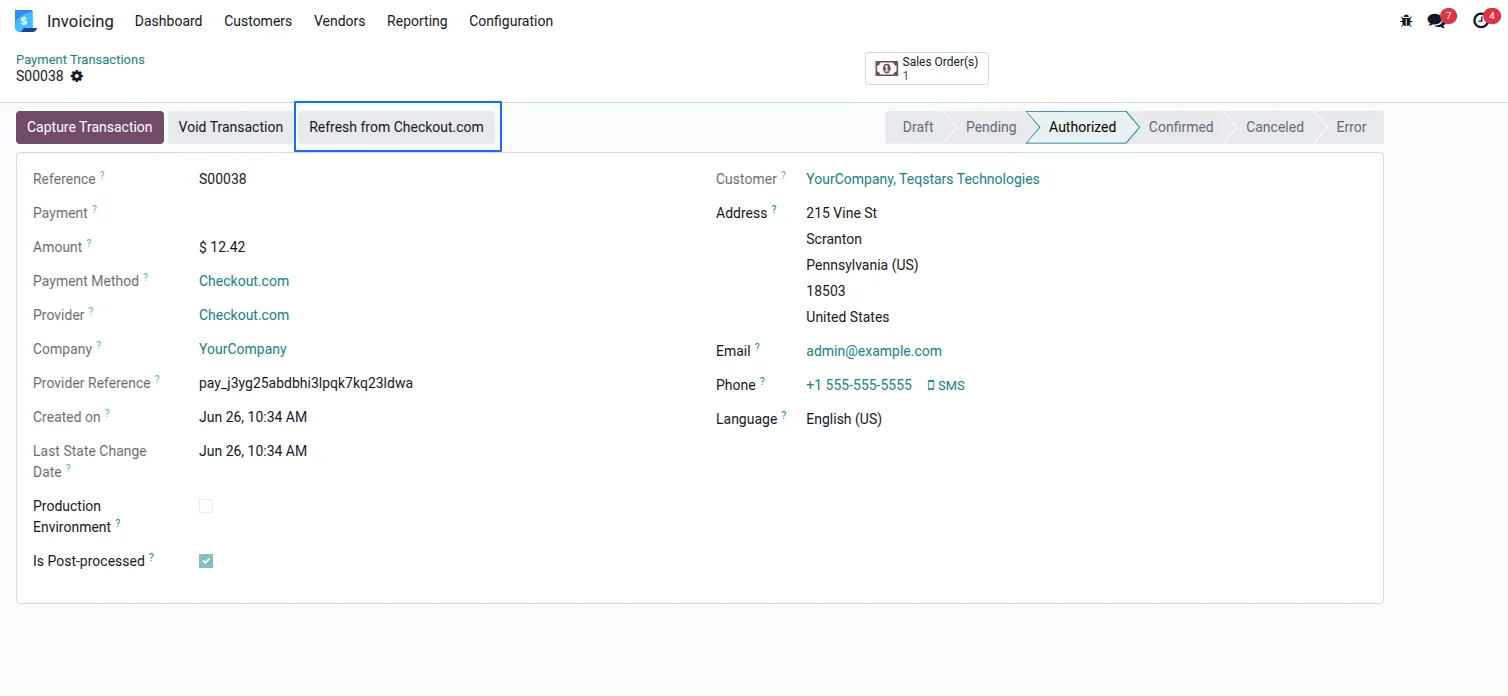This screenshot has height=696, width=1508.
Task: Show help tooltip for Customer field
Action: [x=783, y=175]
